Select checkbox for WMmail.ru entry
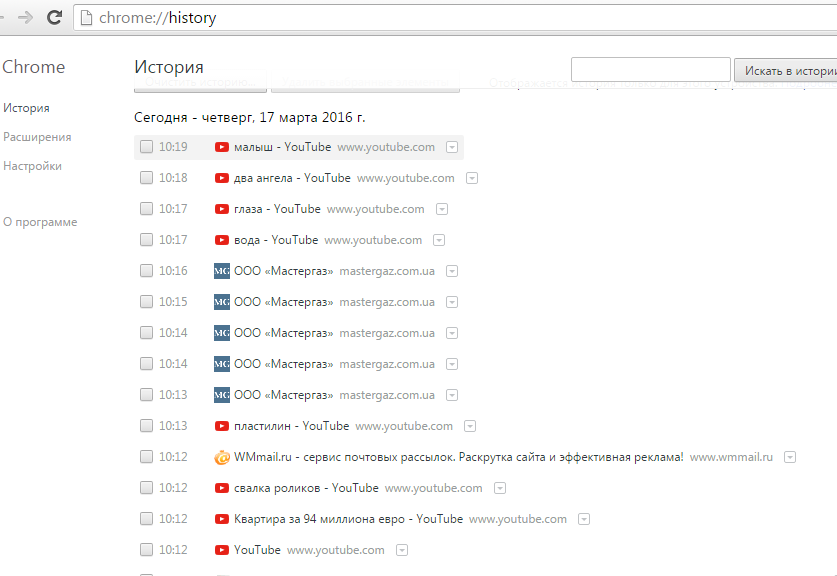Screen dimensions: 837x576 tap(146, 456)
